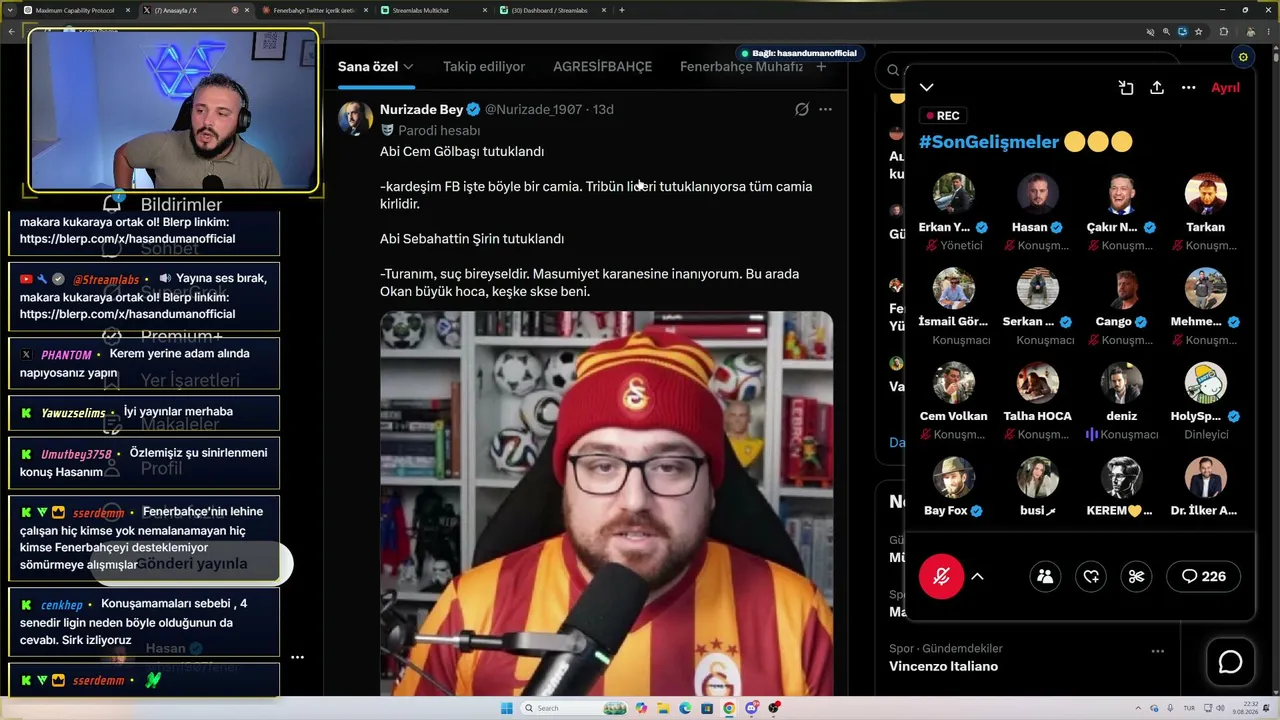
Task: Click the X search magnifier icon
Action: coord(893,70)
